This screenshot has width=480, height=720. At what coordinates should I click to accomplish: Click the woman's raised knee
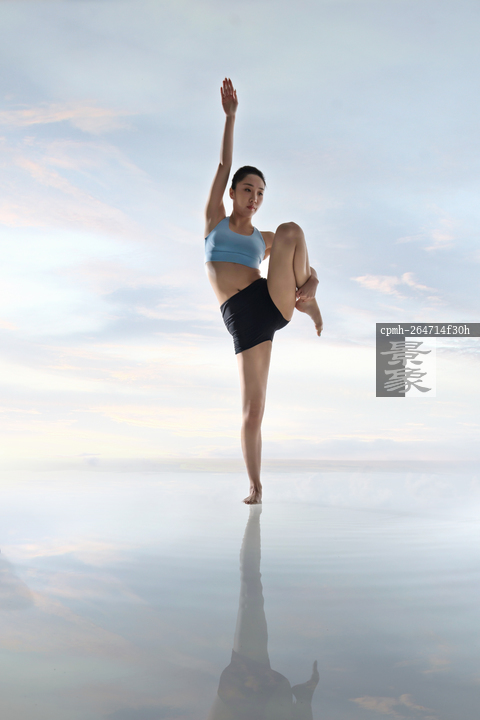(288, 231)
